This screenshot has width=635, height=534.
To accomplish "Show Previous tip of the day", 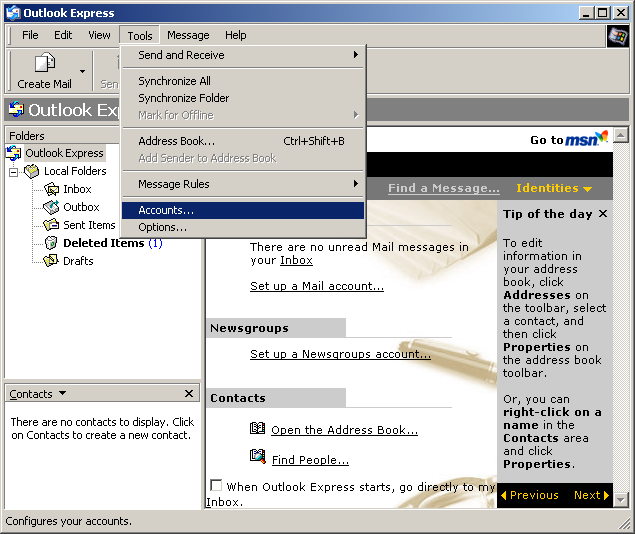I will [530, 495].
